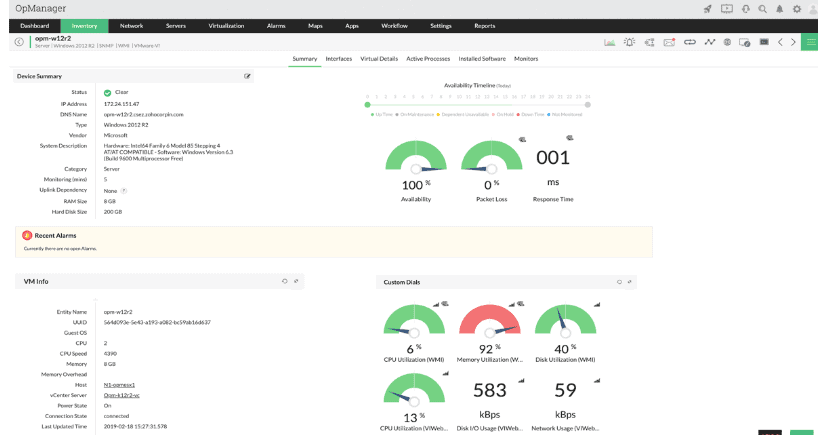Image resolution: width=818 pixels, height=435 pixels.
Task: Open the user profile avatar
Action: pos(813,9)
